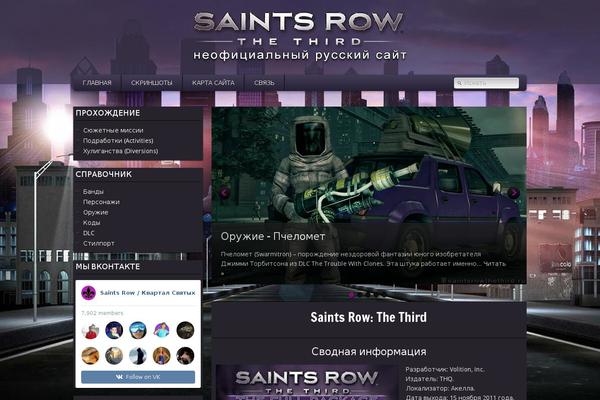Open the DLC reference link
Screen dimensions: 600x400
pos(89,233)
